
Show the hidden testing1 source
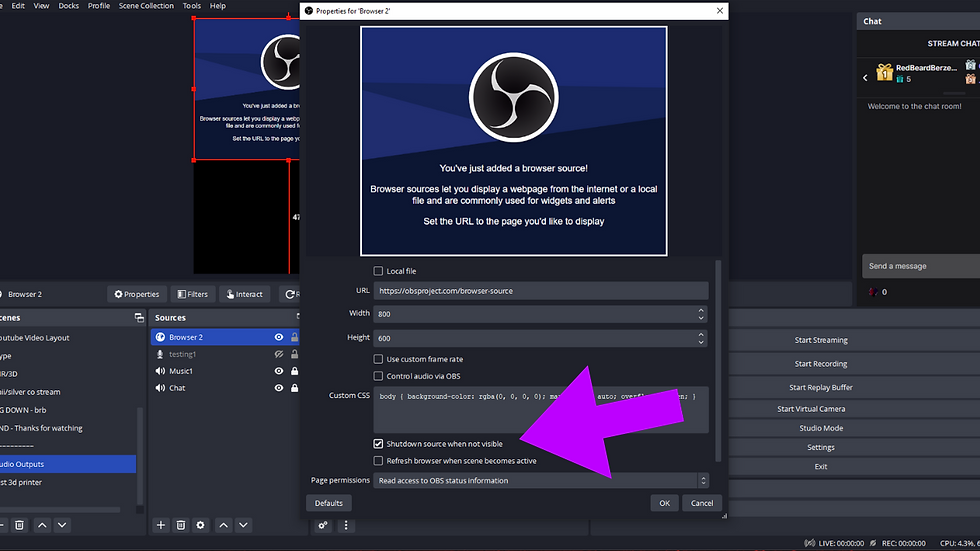click(279, 354)
